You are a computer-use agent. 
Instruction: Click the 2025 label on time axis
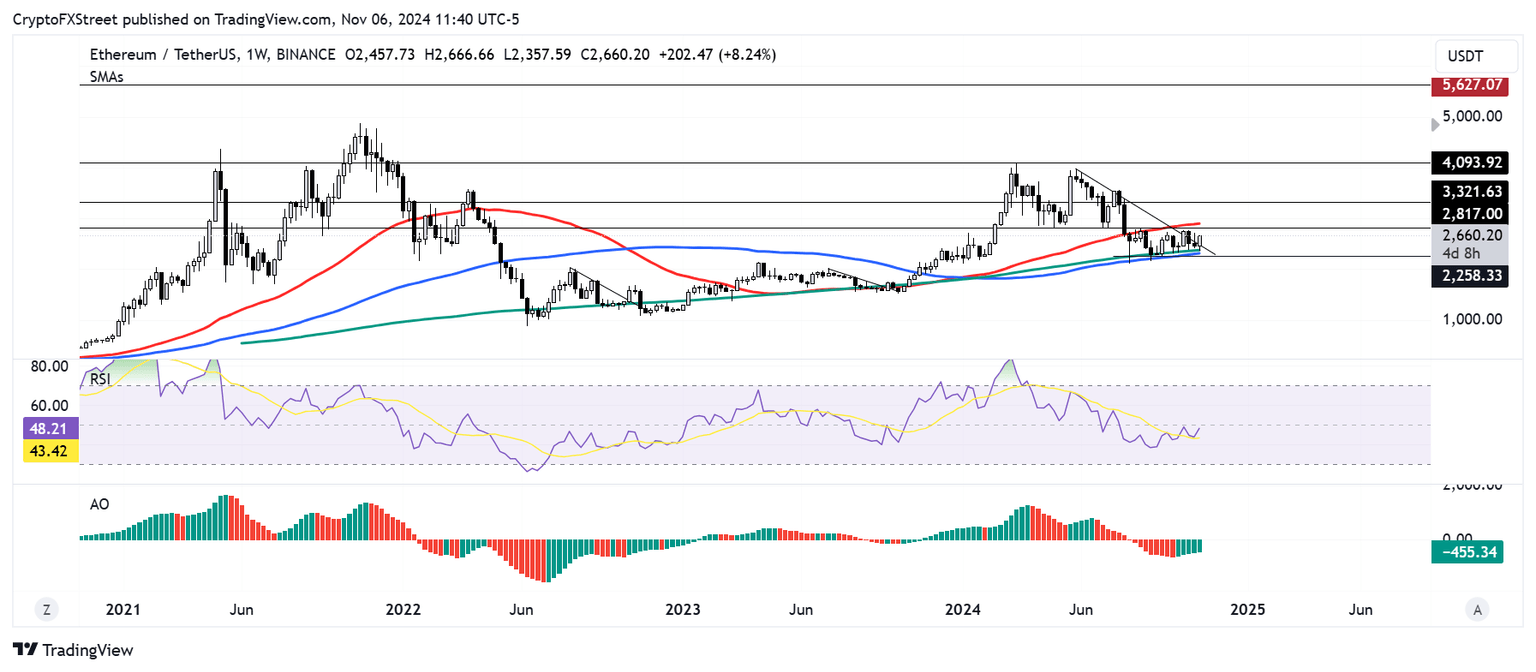coord(1246,609)
